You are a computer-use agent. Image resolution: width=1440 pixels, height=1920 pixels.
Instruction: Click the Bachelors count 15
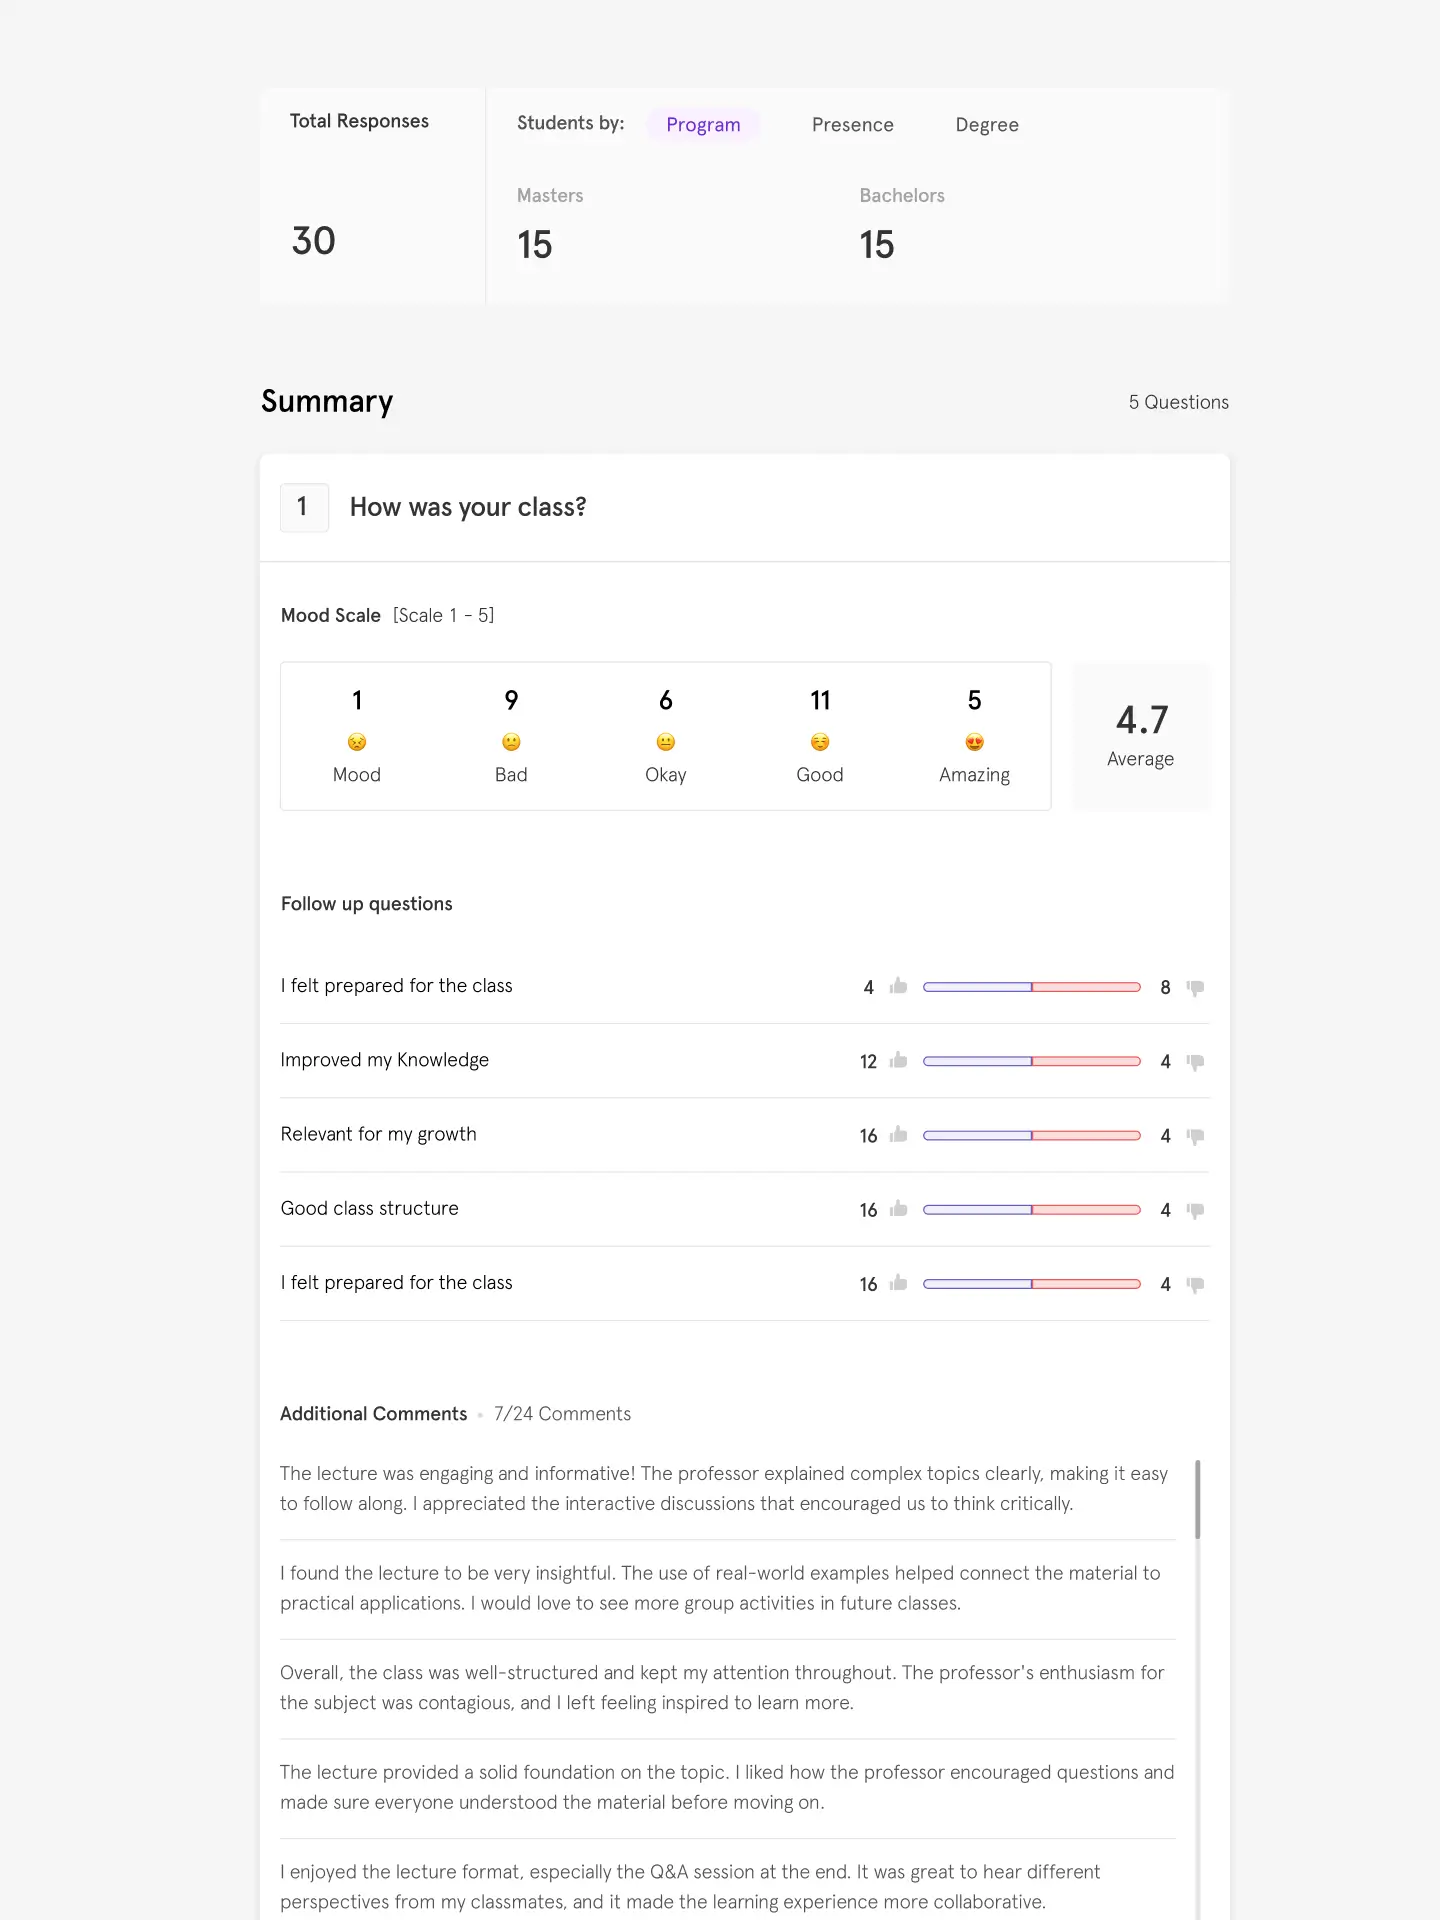pyautogui.click(x=877, y=245)
